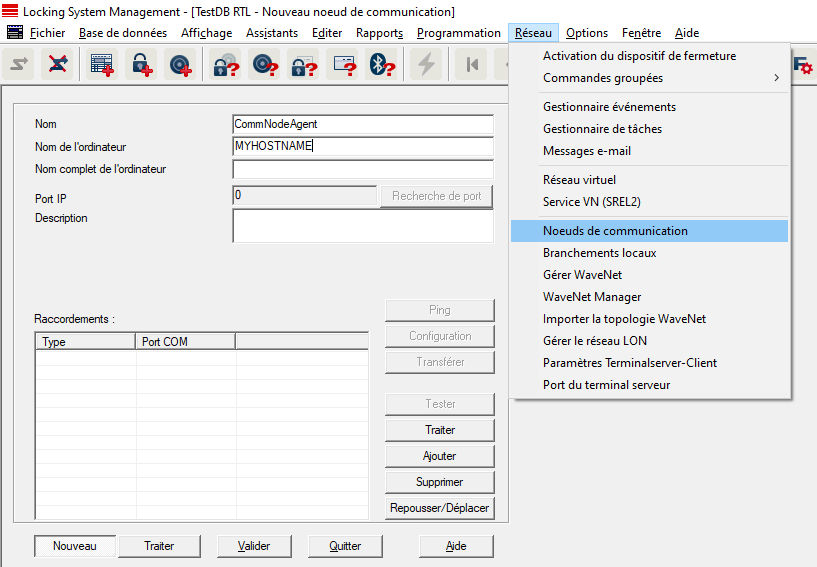Click the read card icon with question mark
The image size is (817, 567).
(x=343, y=65)
